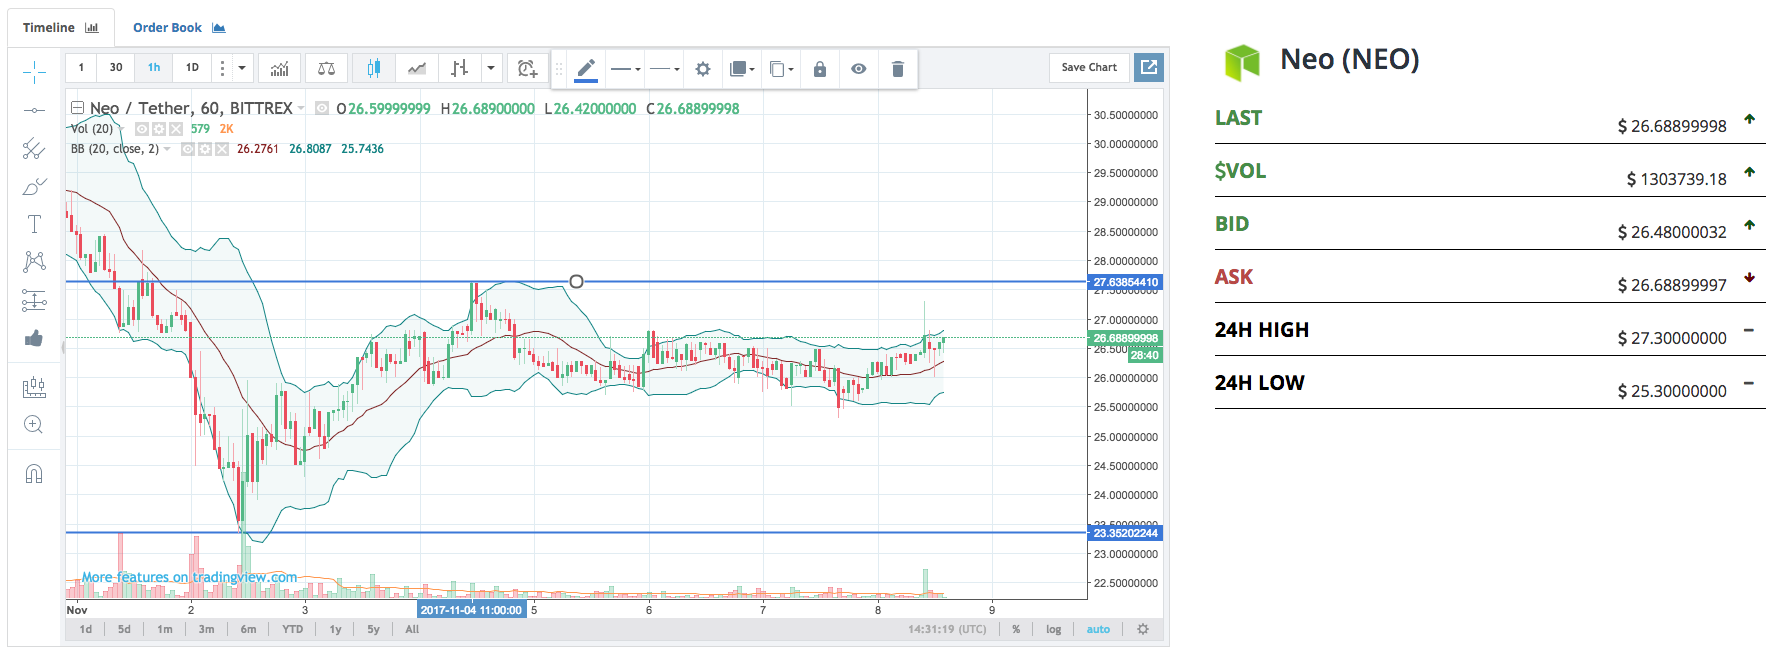This screenshot has height=660, width=1790.
Task: Expand the Vol (20) dropdown arrow
Action: click(122, 129)
